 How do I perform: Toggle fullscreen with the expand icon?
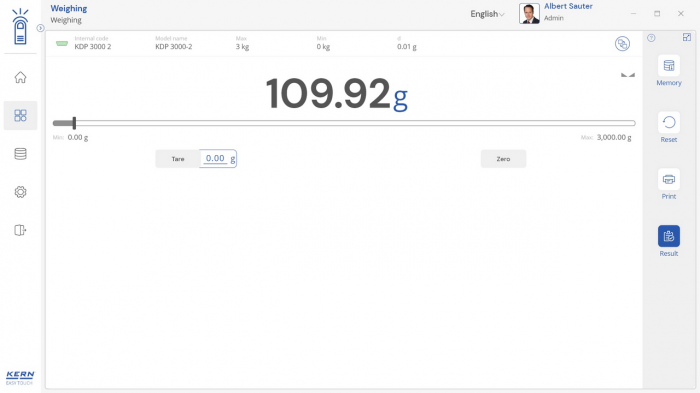pyautogui.click(x=687, y=38)
